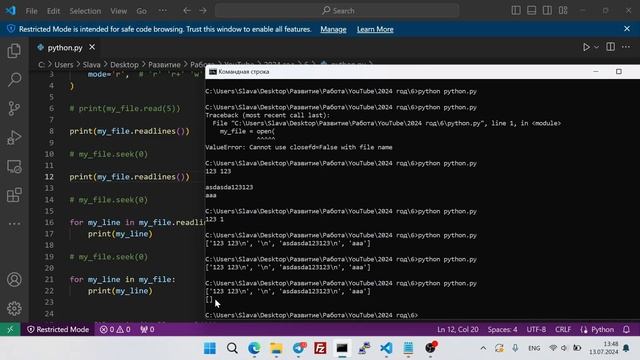Click the Ln 12, Col 20 indicator

[458, 329]
